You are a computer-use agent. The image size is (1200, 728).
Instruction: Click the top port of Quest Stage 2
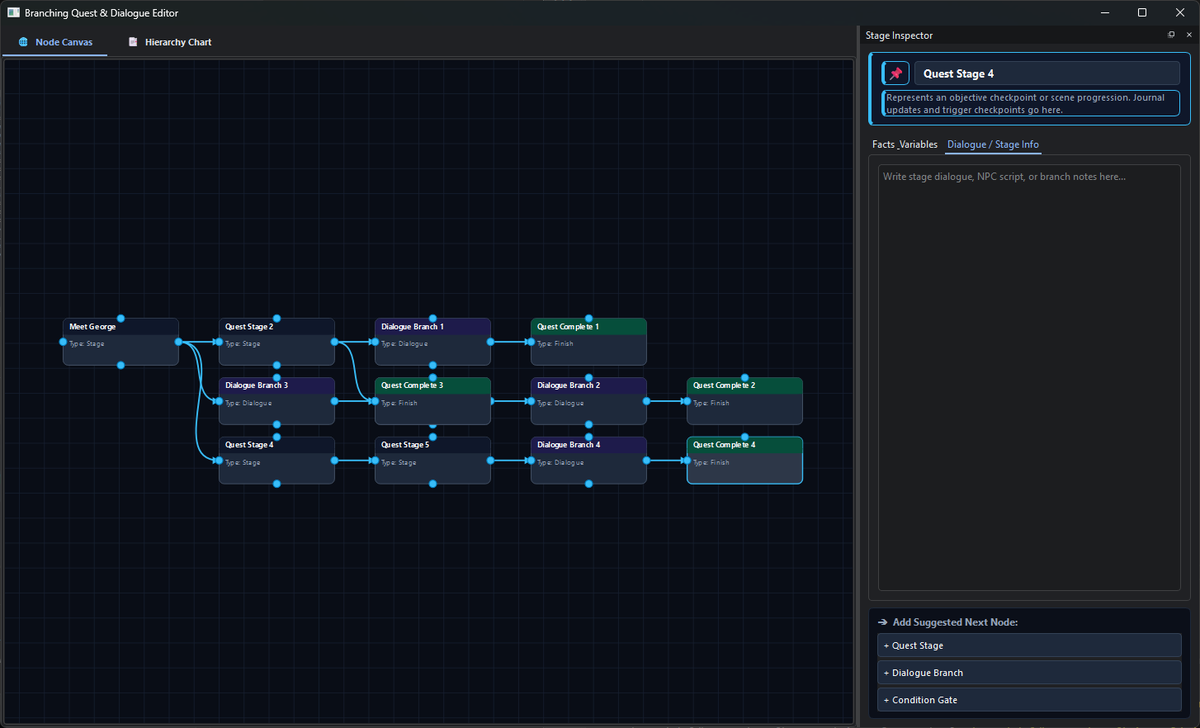(x=277, y=318)
